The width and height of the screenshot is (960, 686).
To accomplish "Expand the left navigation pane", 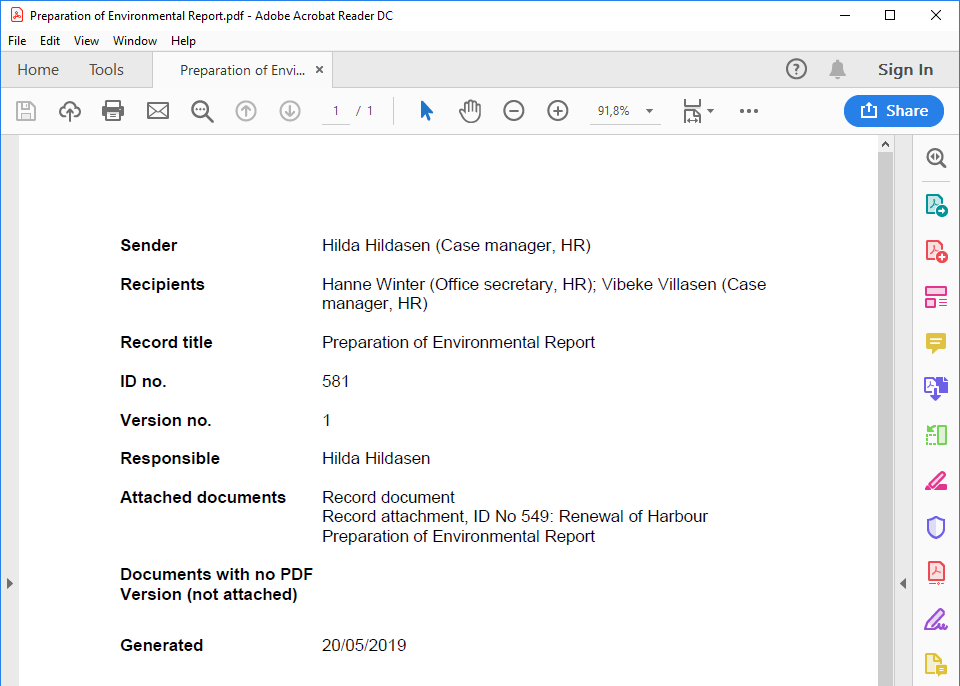I will [x=8, y=583].
